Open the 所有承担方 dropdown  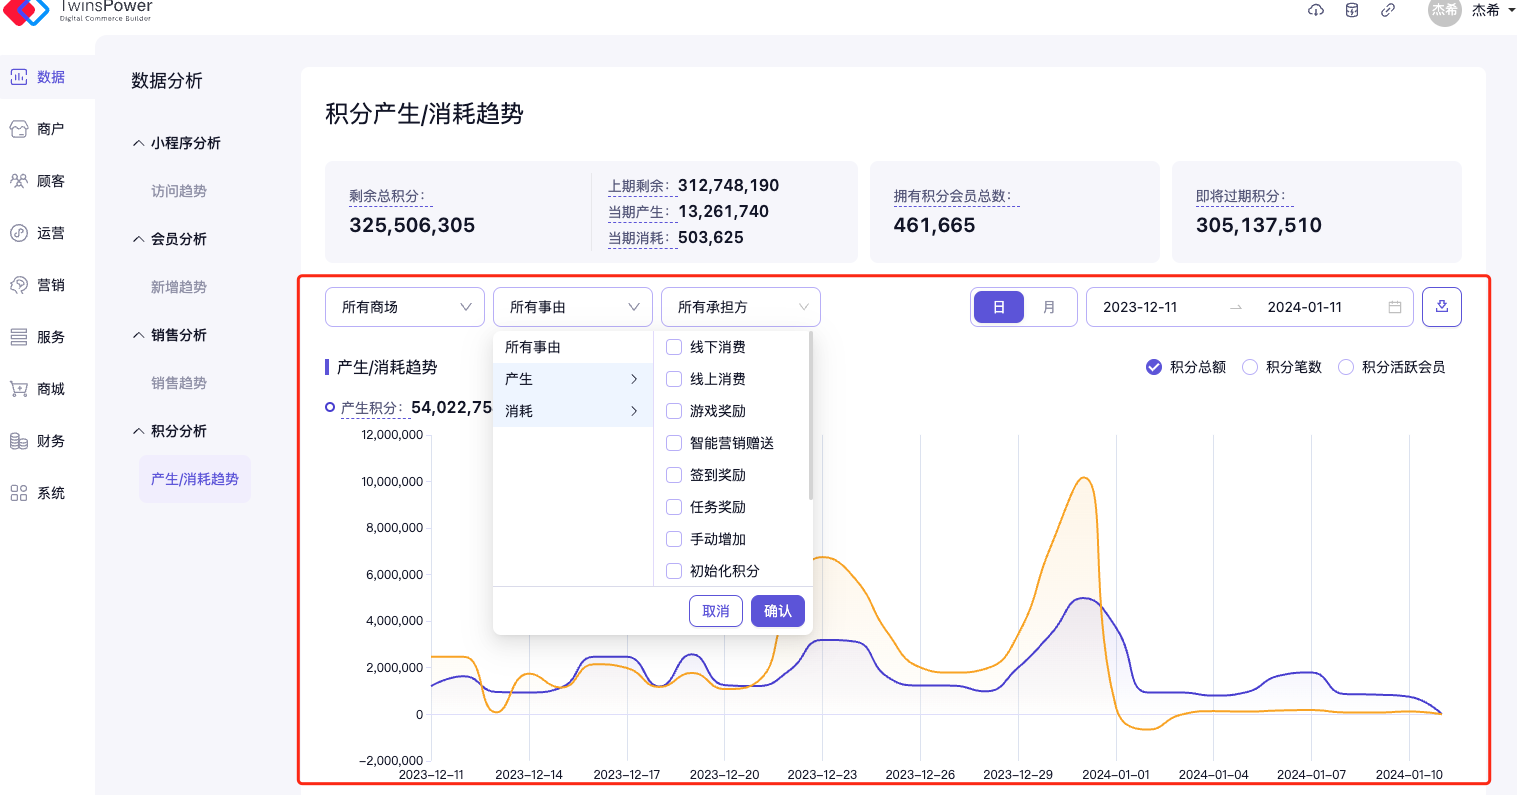740,307
